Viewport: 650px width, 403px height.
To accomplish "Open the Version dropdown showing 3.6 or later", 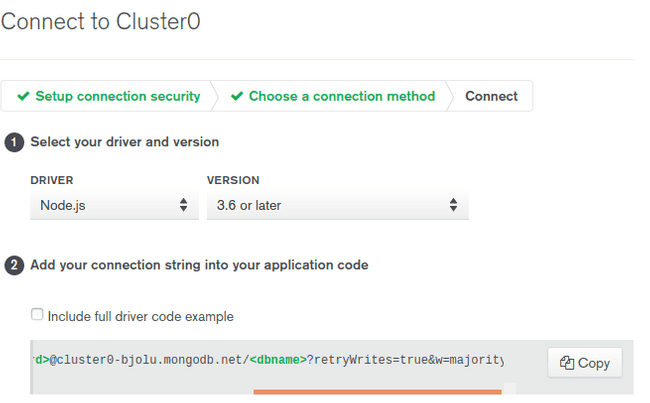I will pyautogui.click(x=338, y=205).
